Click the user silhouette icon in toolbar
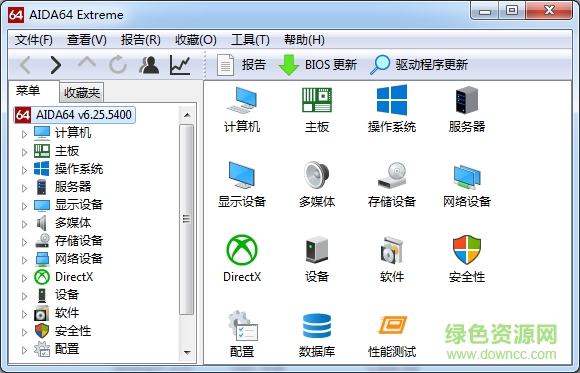580x373 pixels. tap(149, 65)
